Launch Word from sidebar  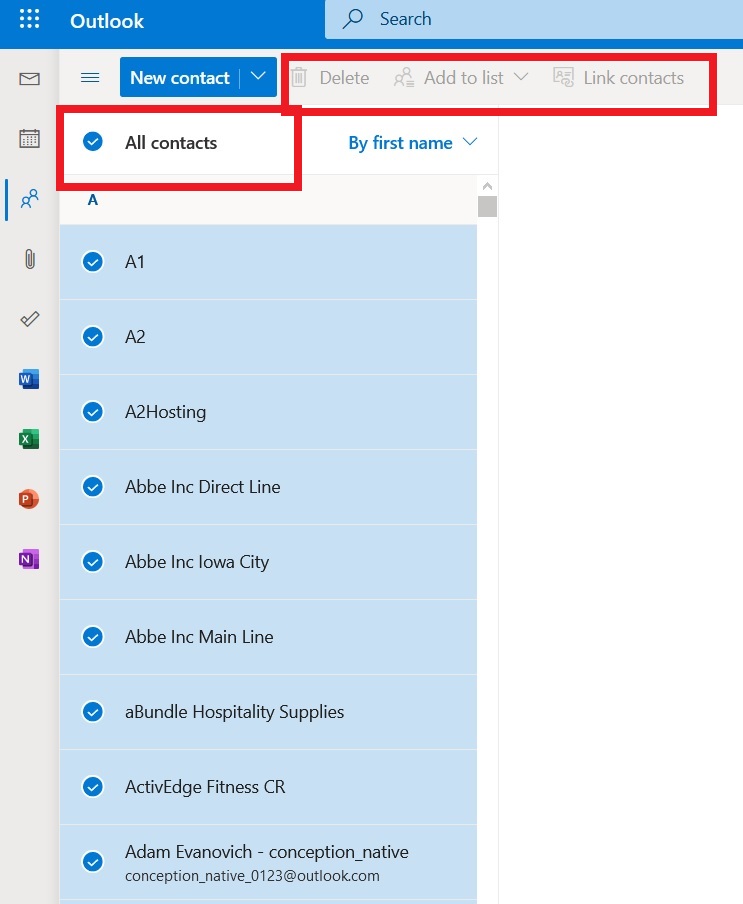coord(29,379)
